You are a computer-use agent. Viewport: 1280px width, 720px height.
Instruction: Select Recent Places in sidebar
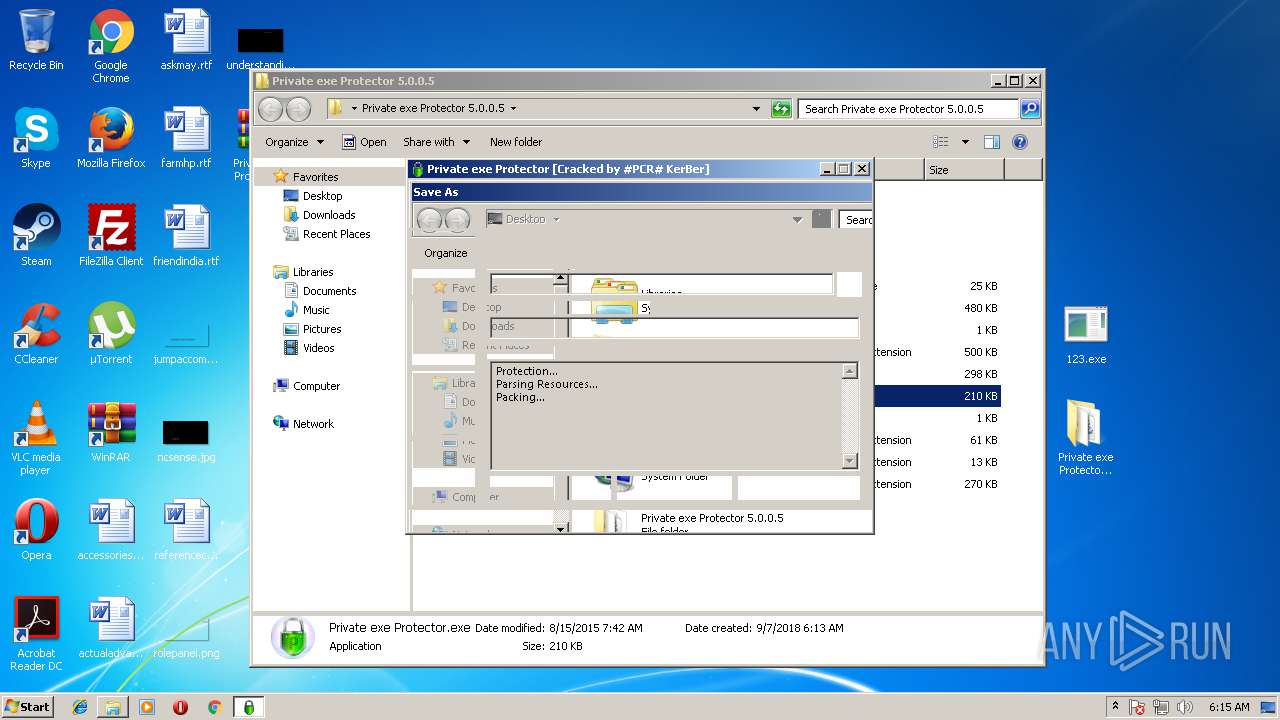click(x=336, y=234)
